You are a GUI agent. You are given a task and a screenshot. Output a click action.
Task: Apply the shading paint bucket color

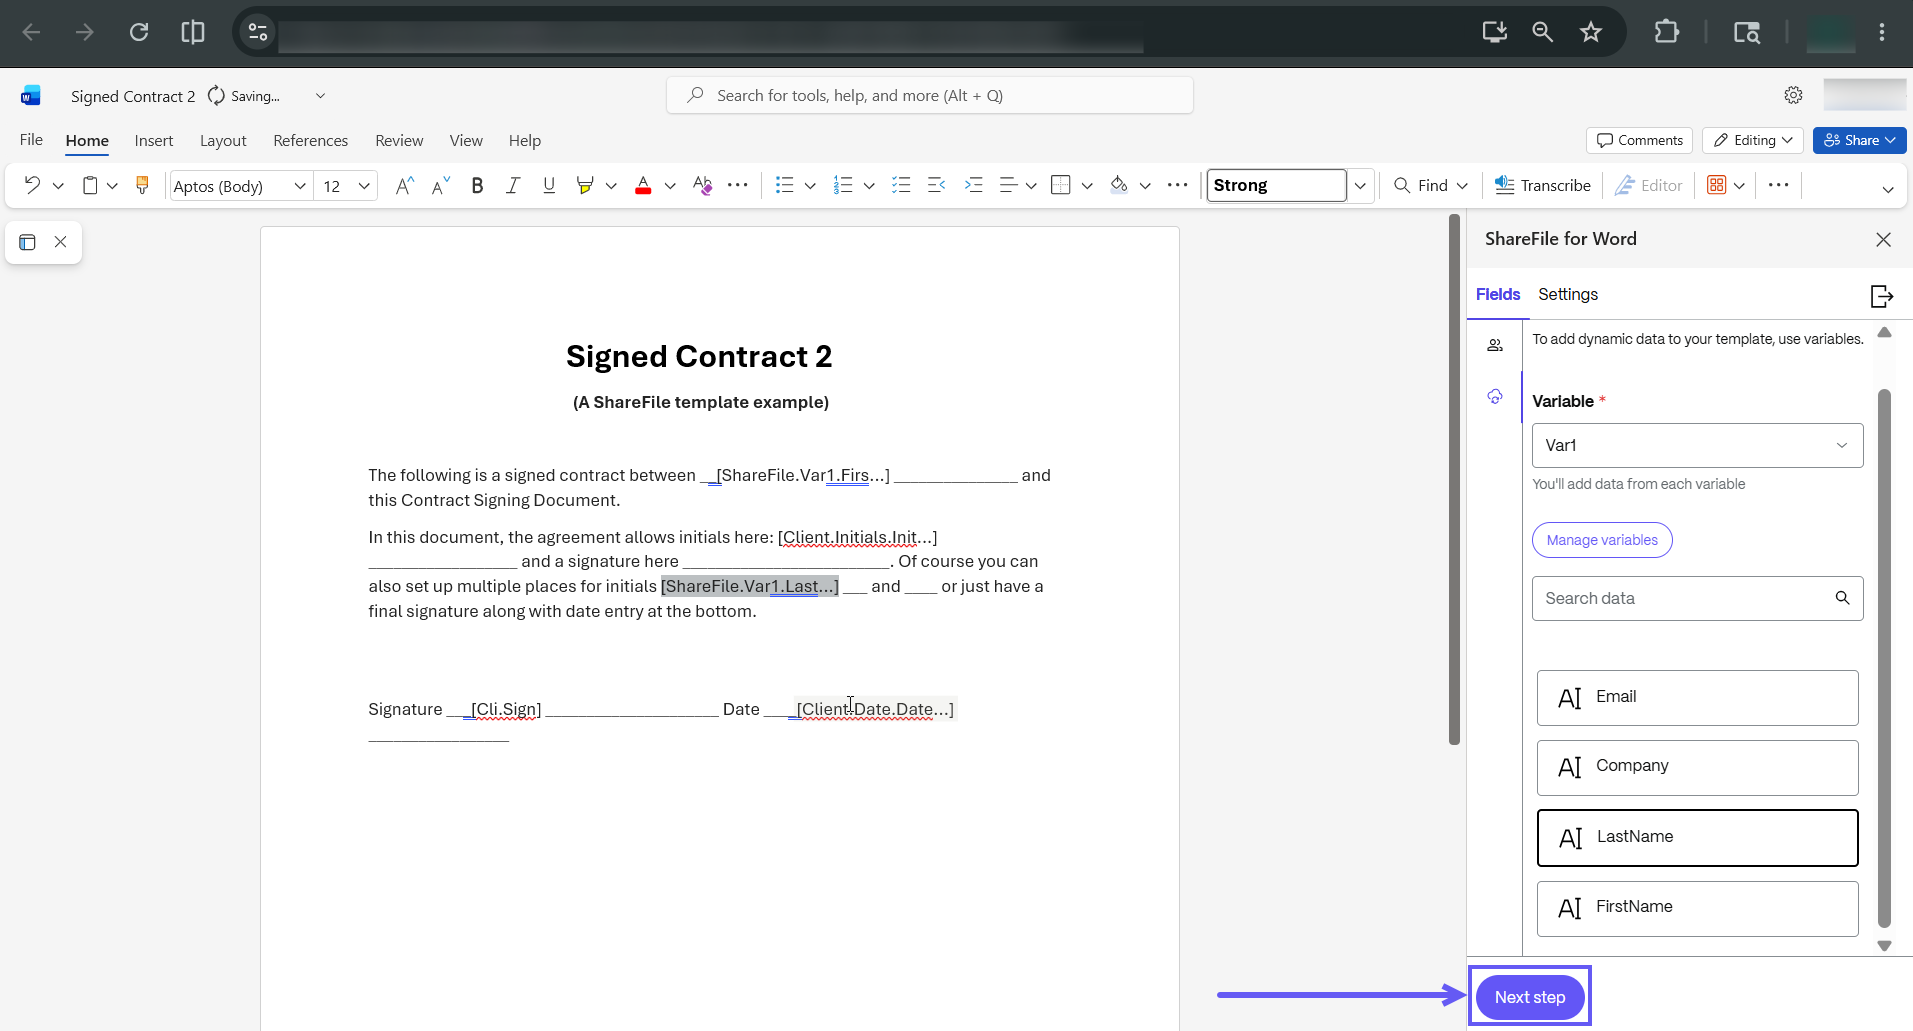(1119, 185)
